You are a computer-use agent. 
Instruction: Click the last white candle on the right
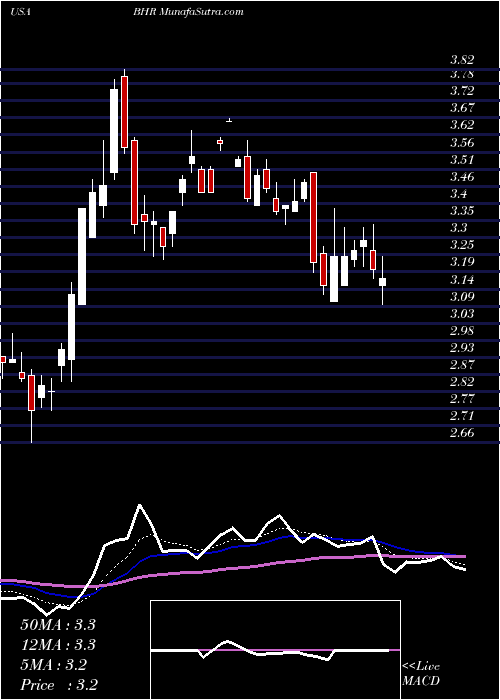pyautogui.click(x=382, y=282)
